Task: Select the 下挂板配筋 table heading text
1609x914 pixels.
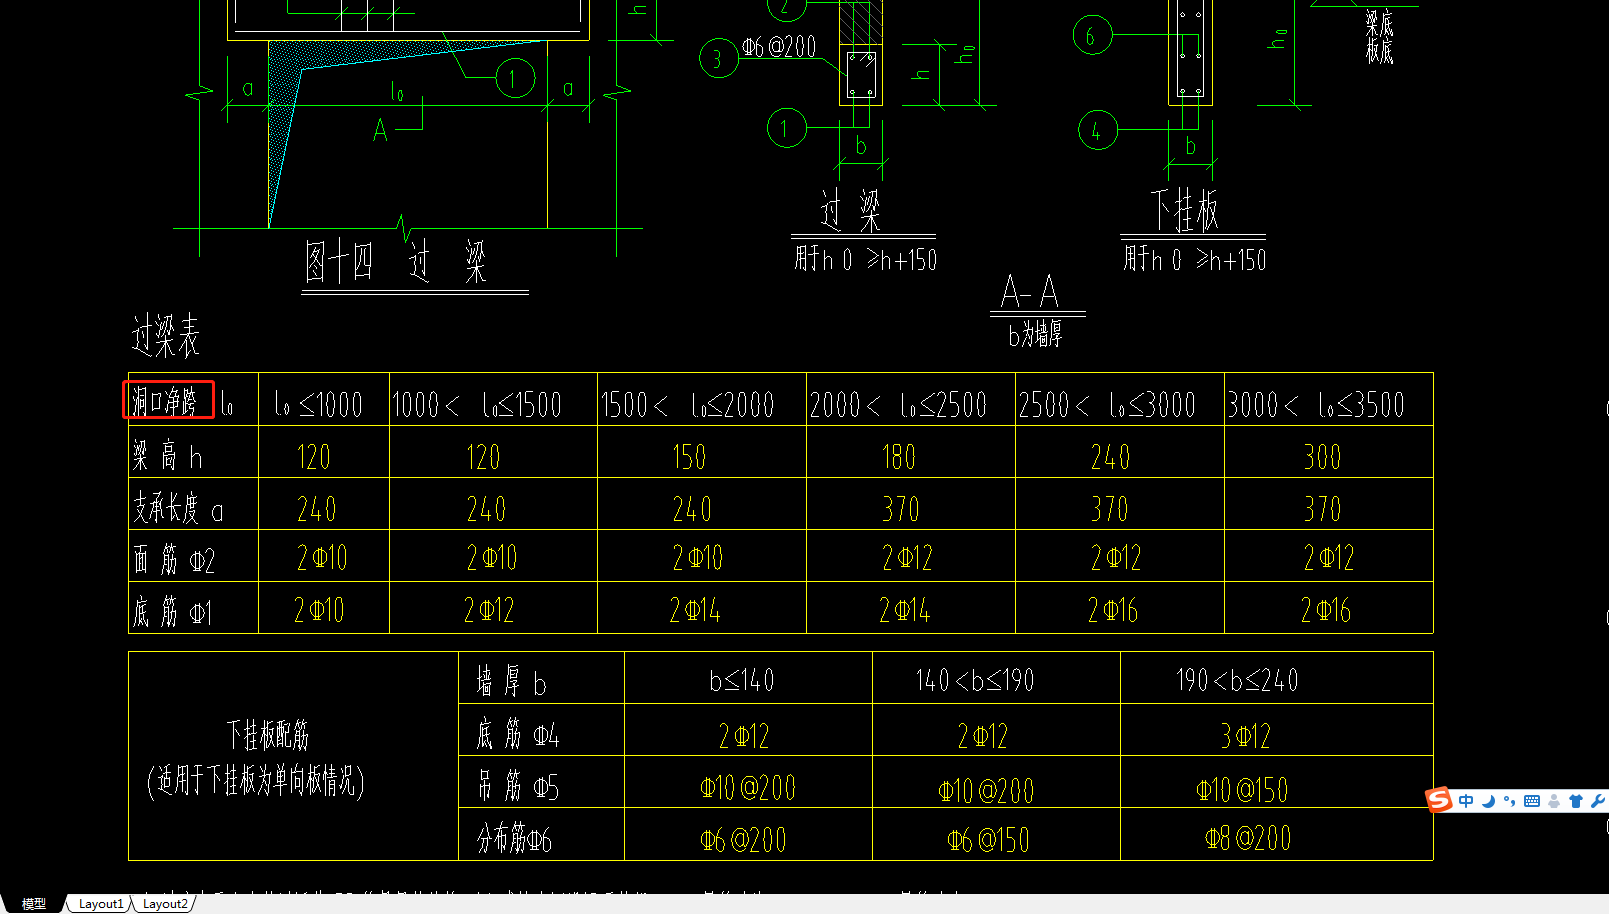Action: 267,736
